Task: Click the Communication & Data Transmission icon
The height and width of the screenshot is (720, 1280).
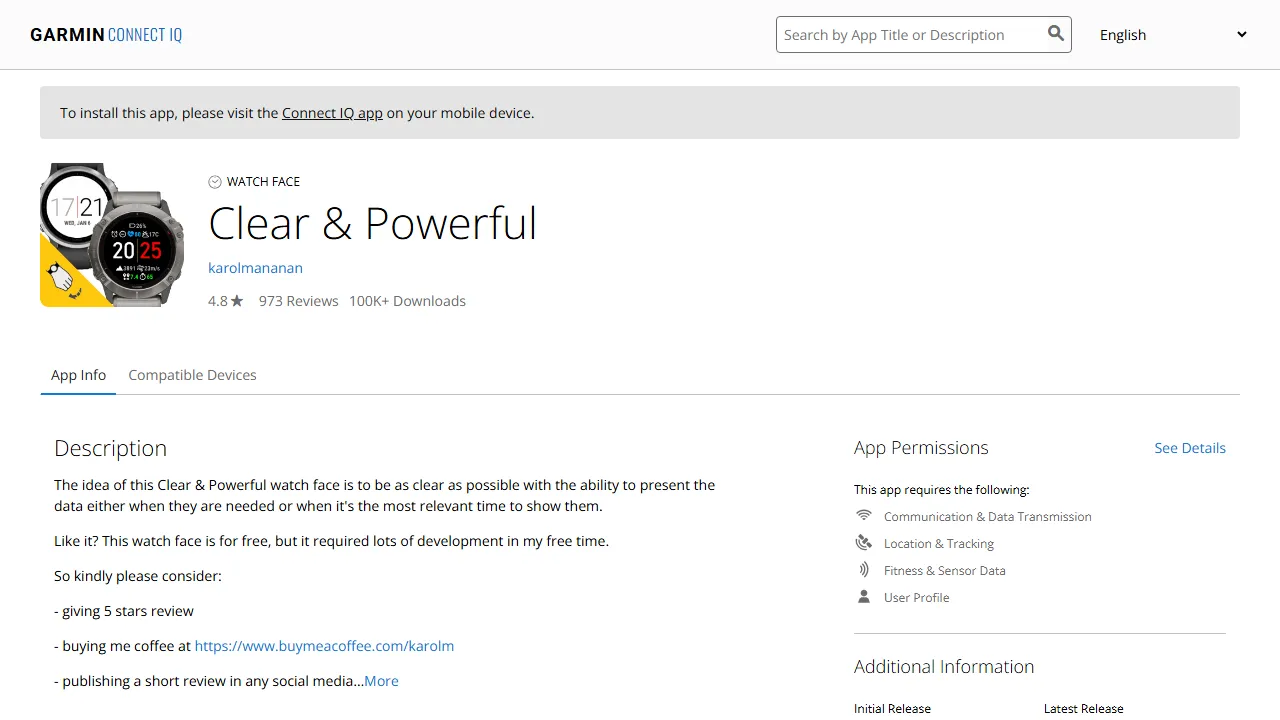Action: pos(864,516)
